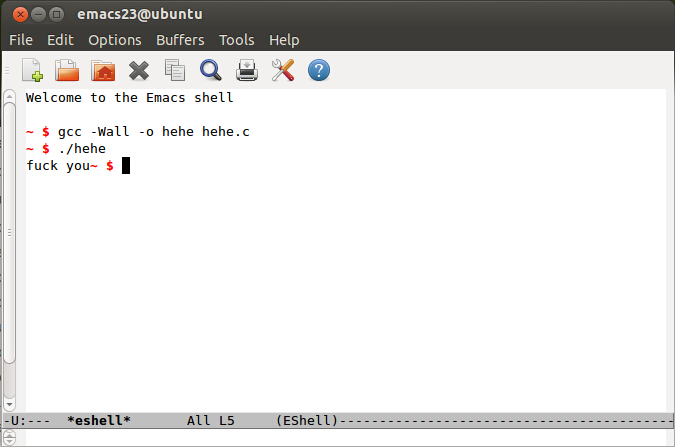This screenshot has height=447, width=675.
Task: Click the magnifier Search icon
Action: click(211, 70)
